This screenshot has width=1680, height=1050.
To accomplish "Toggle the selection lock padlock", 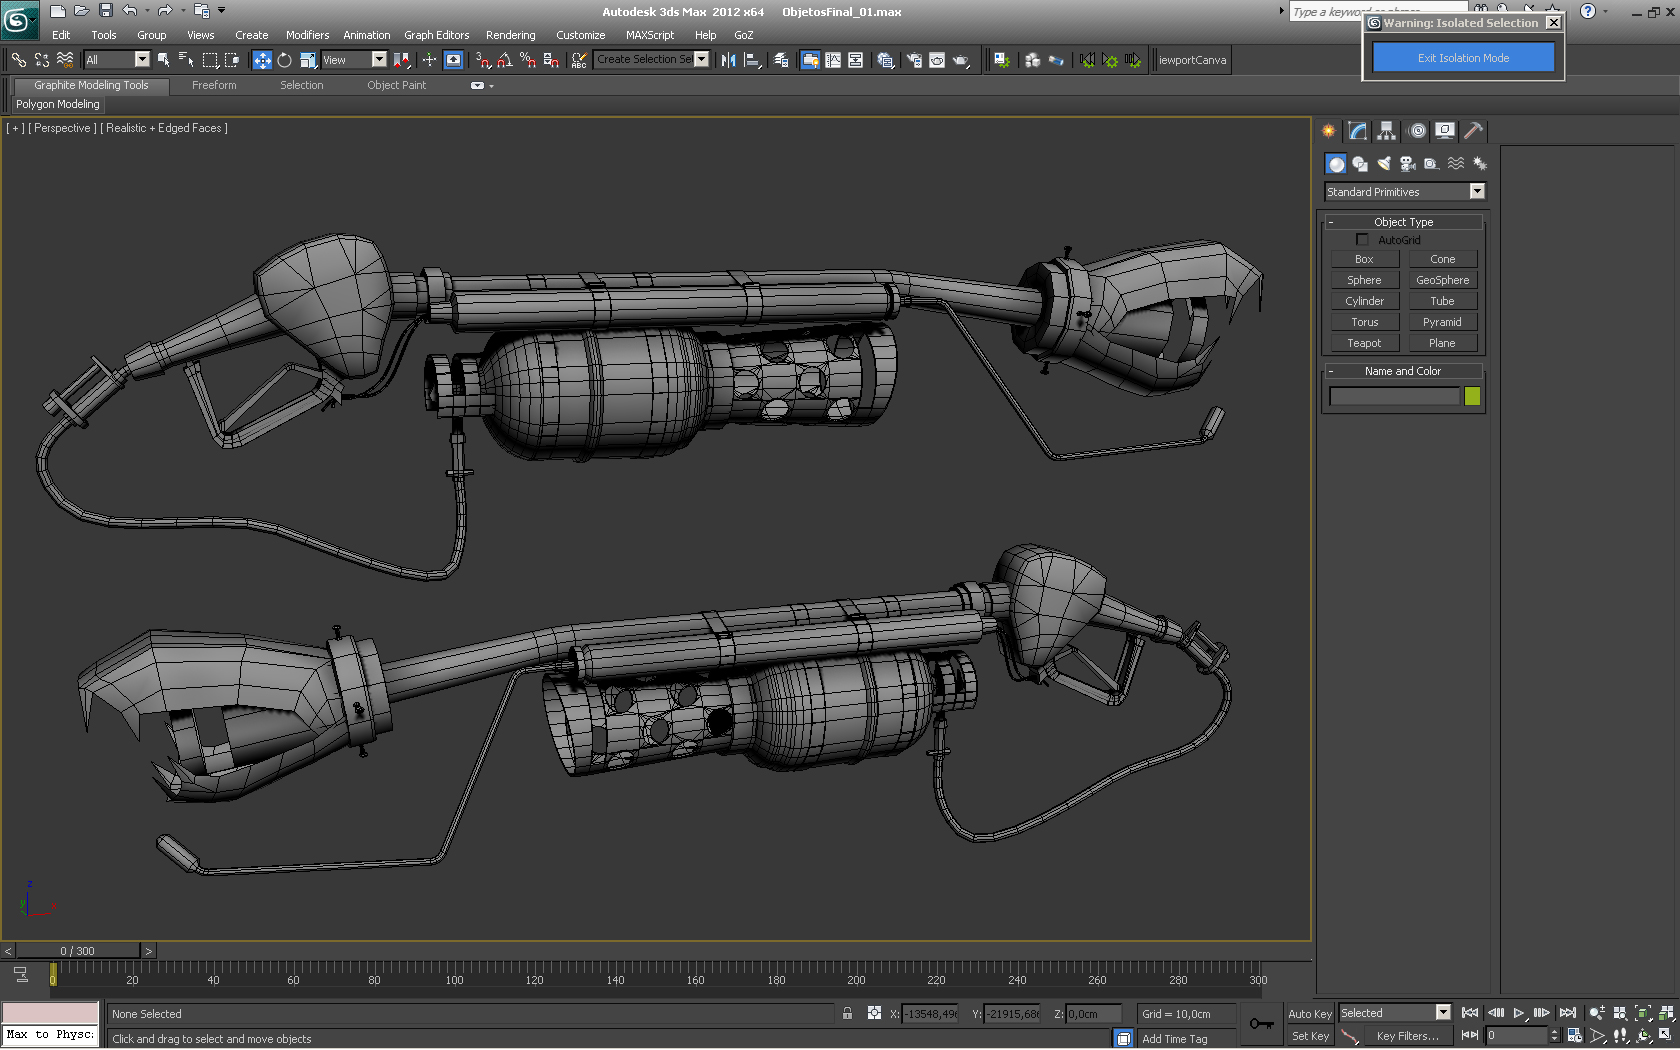I will point(847,1014).
